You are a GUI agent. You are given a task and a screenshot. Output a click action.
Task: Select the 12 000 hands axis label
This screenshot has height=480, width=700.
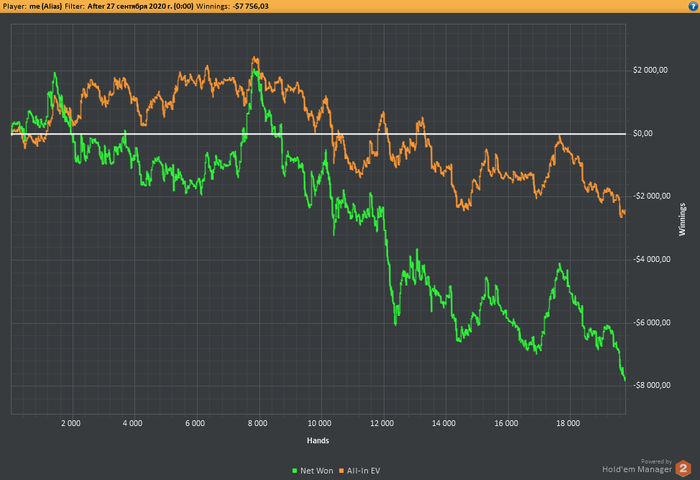point(382,423)
